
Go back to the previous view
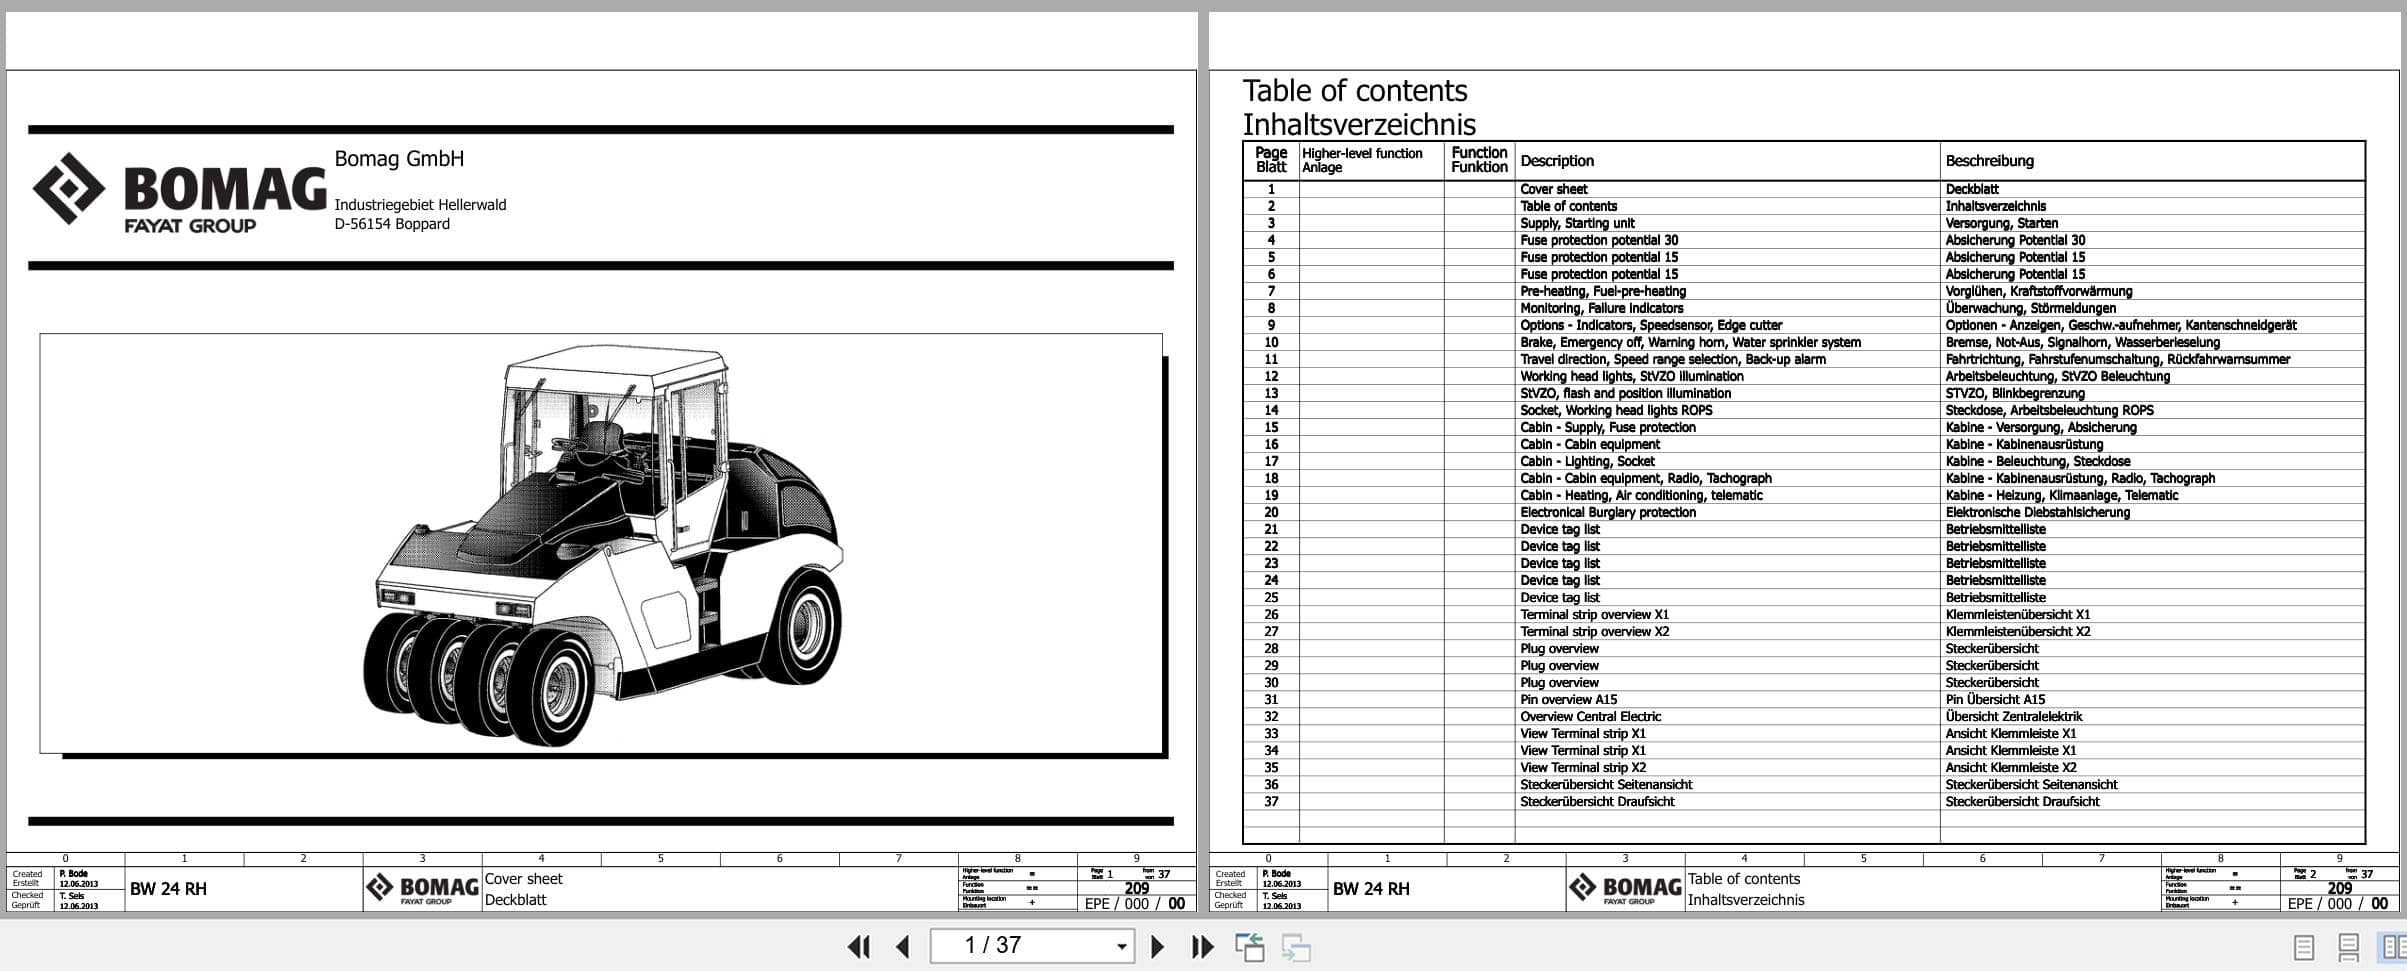[1249, 946]
